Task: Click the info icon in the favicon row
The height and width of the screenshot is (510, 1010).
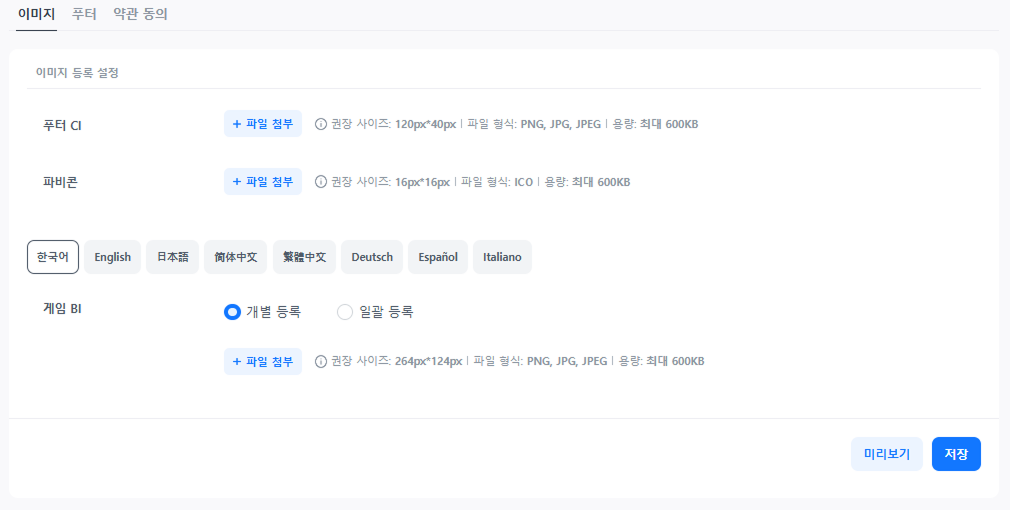Action: [321, 182]
